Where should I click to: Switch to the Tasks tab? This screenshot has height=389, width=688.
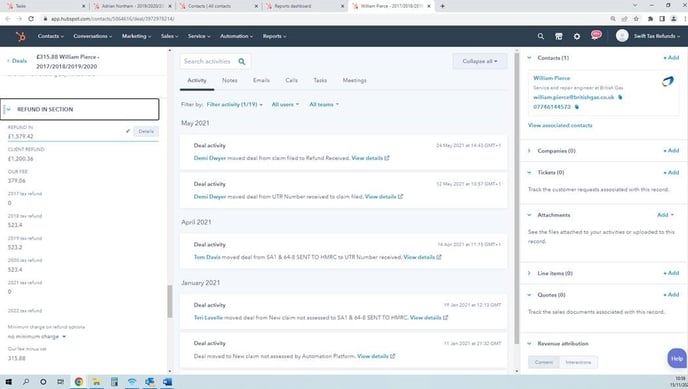click(320, 80)
